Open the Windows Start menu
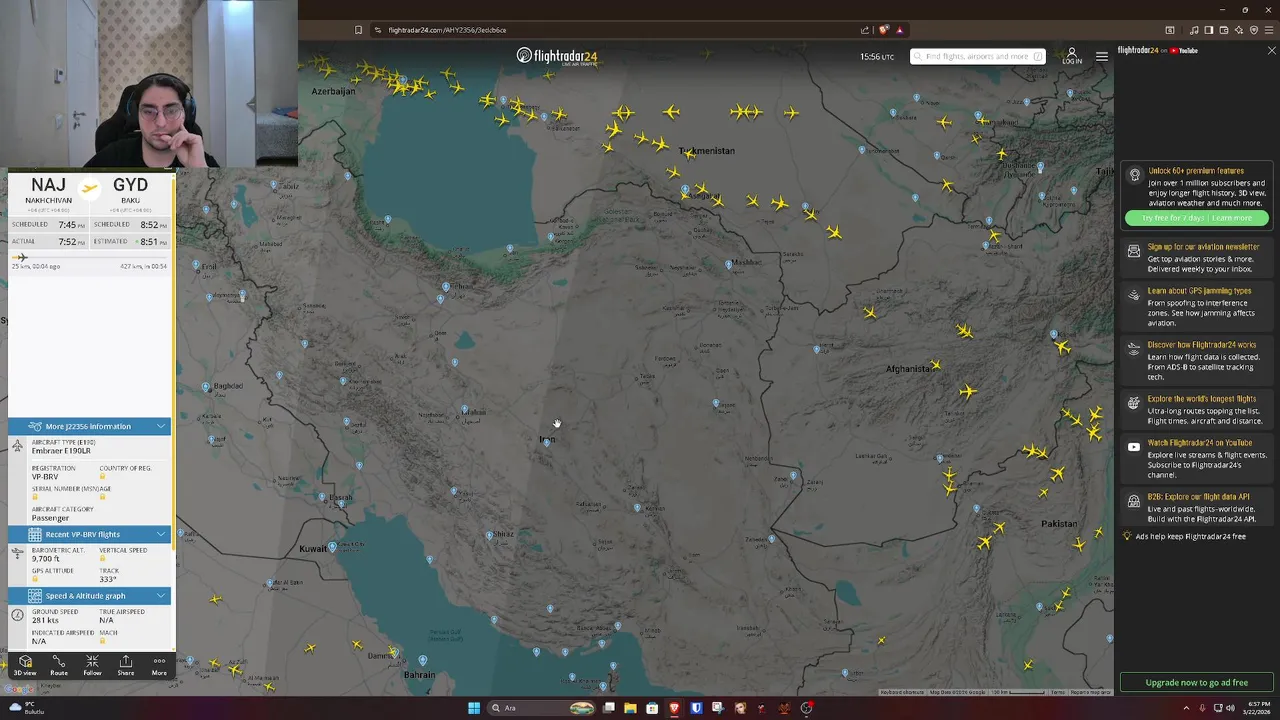Viewport: 1280px width, 720px height. (x=474, y=708)
